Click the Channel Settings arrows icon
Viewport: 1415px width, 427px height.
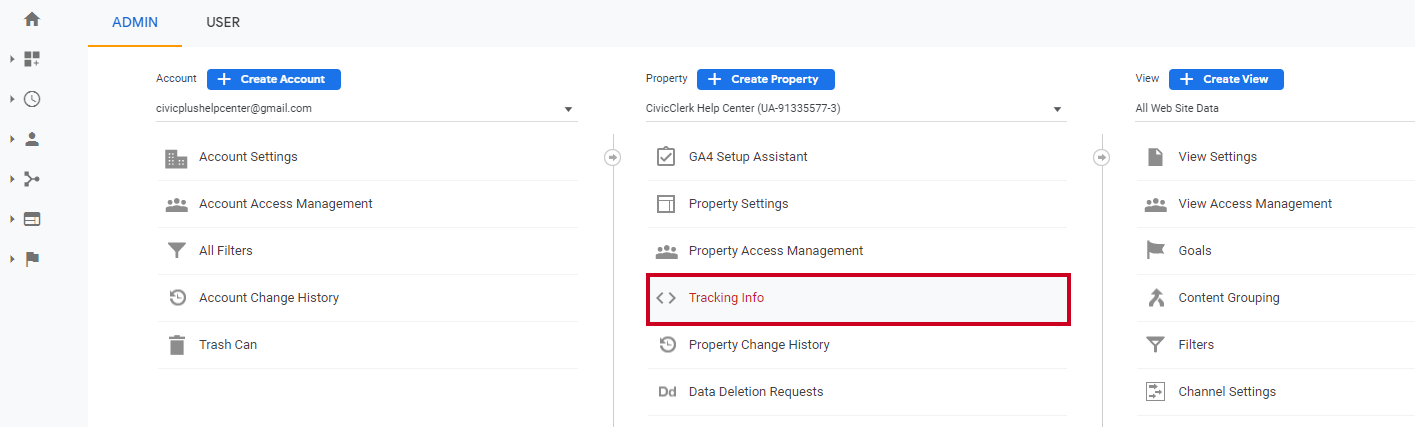click(x=1155, y=392)
